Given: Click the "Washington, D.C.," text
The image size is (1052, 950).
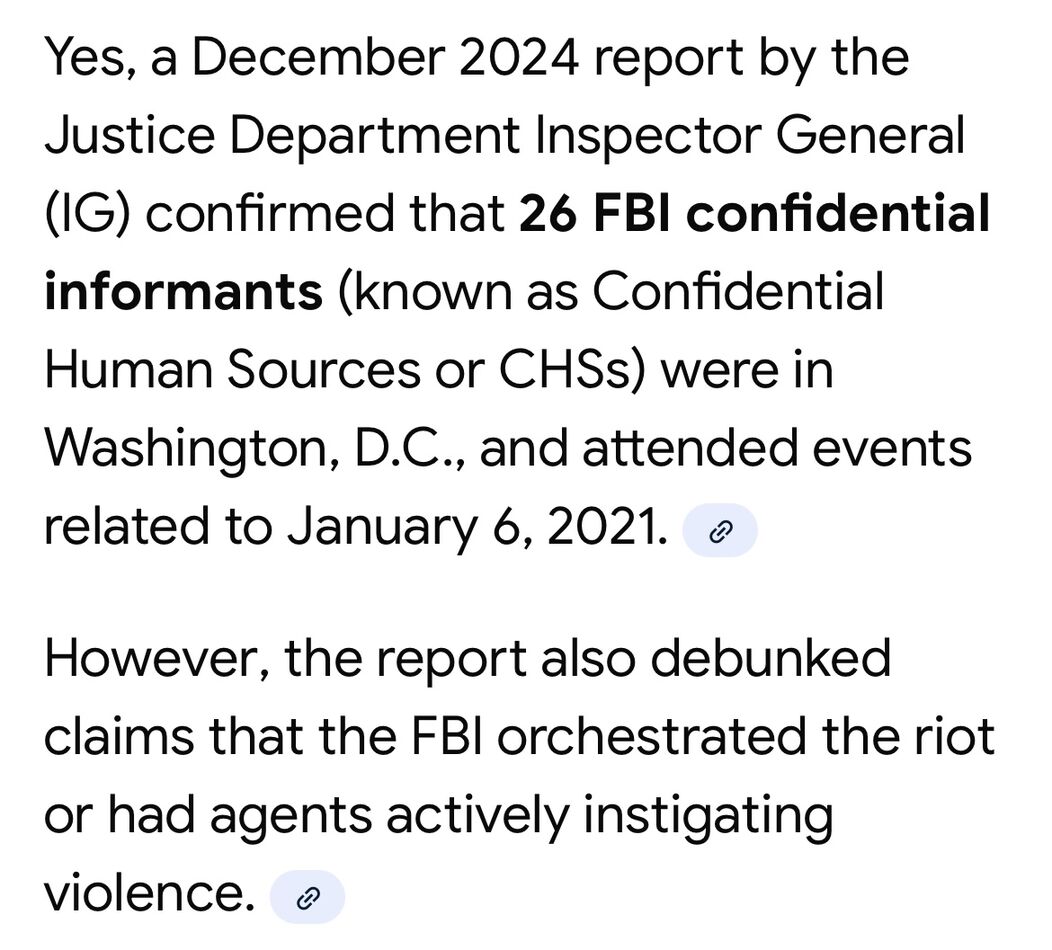Looking at the screenshot, I should tap(254, 449).
